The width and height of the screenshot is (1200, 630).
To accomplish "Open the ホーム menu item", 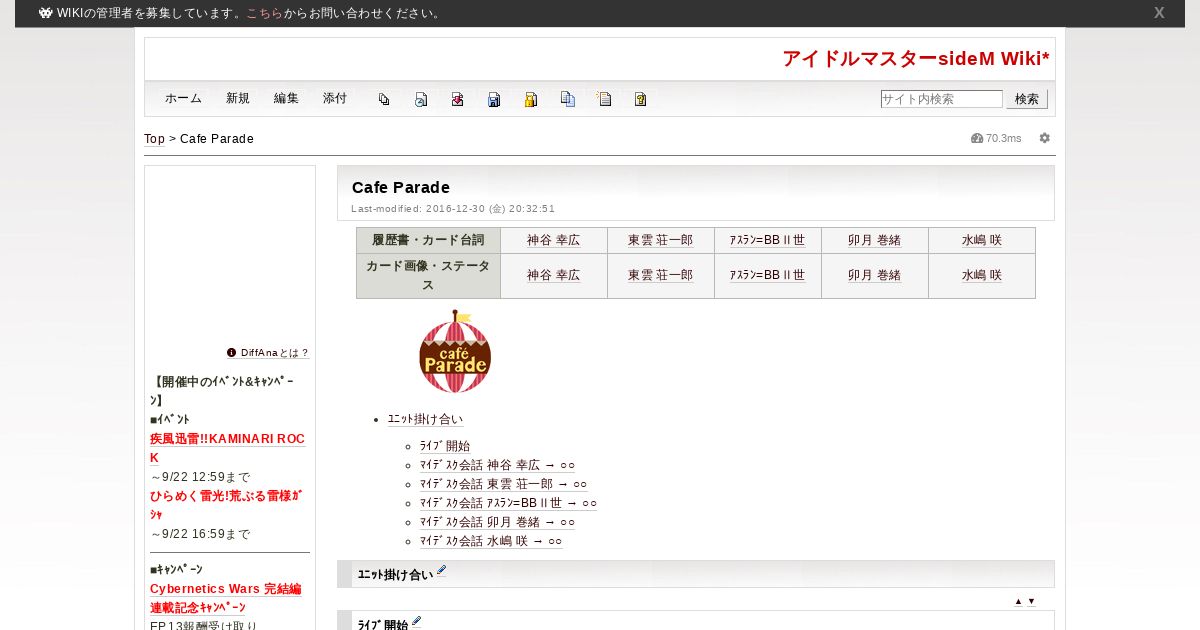I will pos(183,98).
